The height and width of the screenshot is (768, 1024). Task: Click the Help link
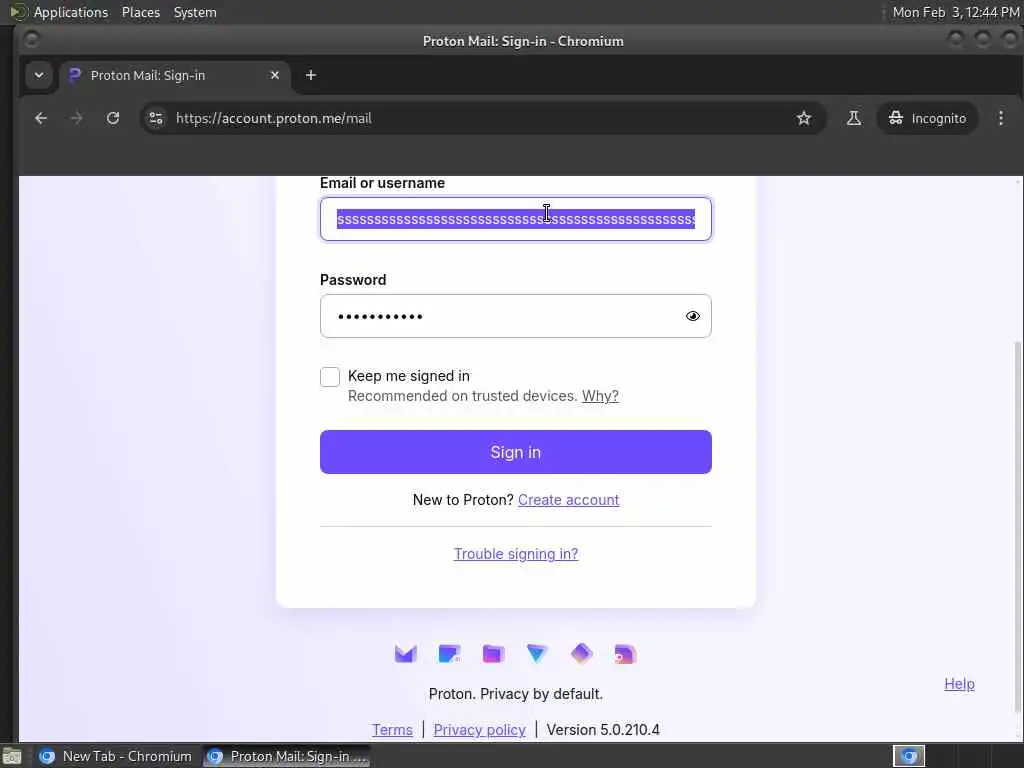[x=959, y=684]
